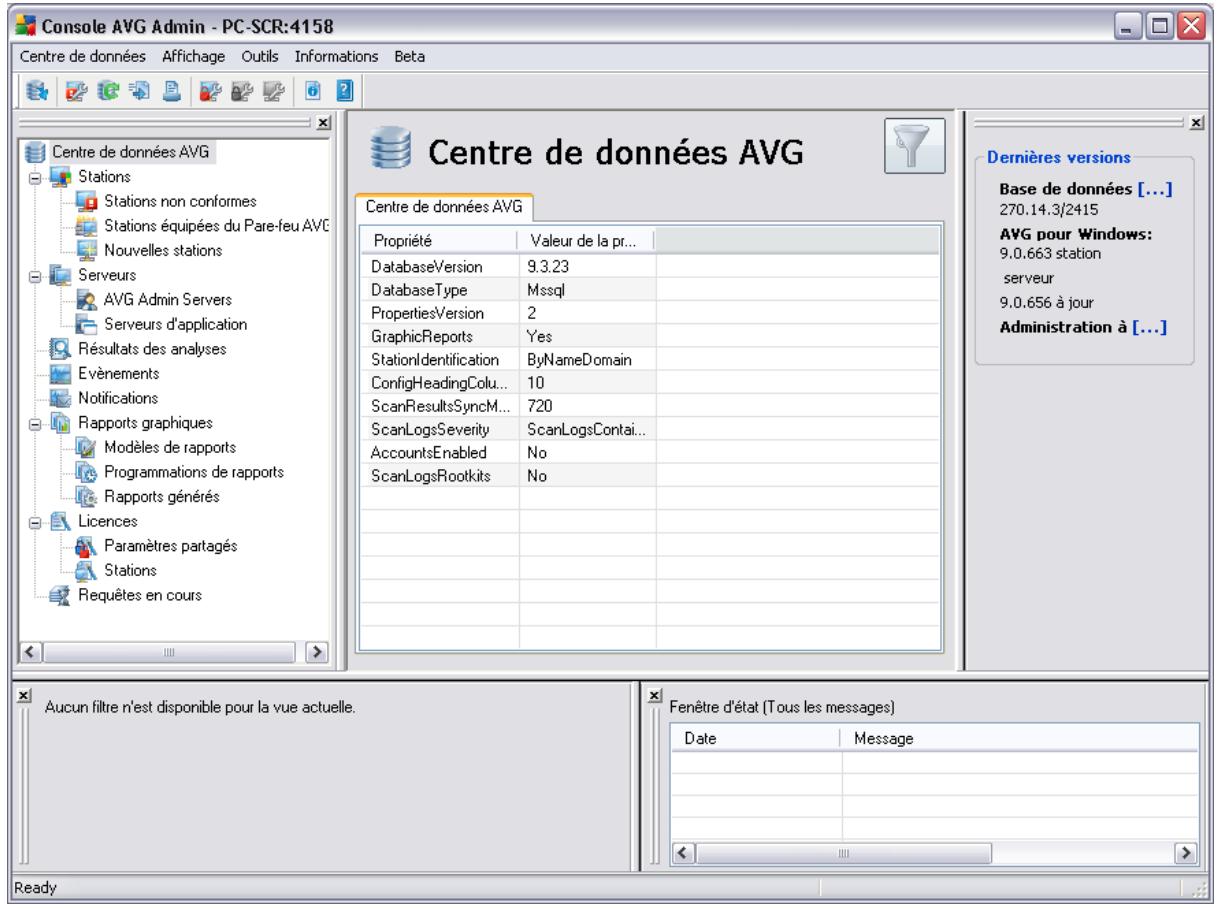The image size is (1220, 909).
Task: Select Stations under Licences
Action: tap(130, 570)
